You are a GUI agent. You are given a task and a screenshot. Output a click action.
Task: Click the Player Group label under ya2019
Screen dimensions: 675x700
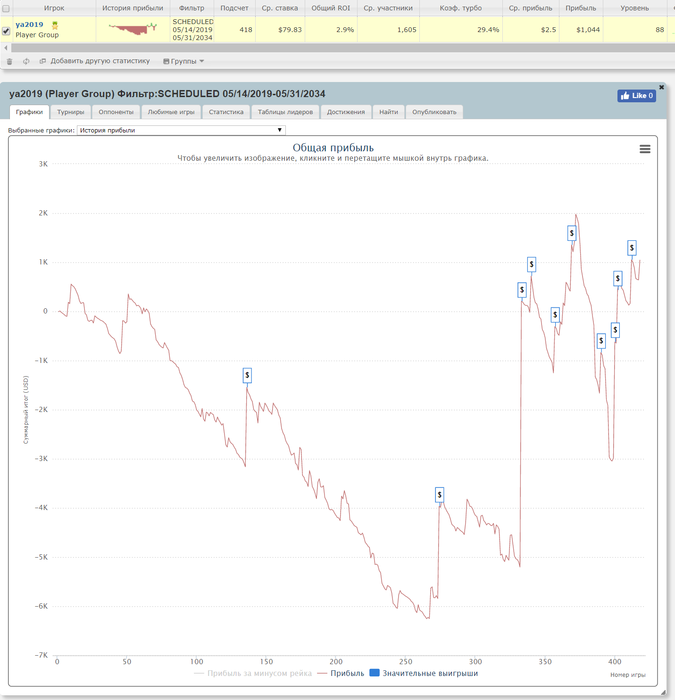pos(37,35)
